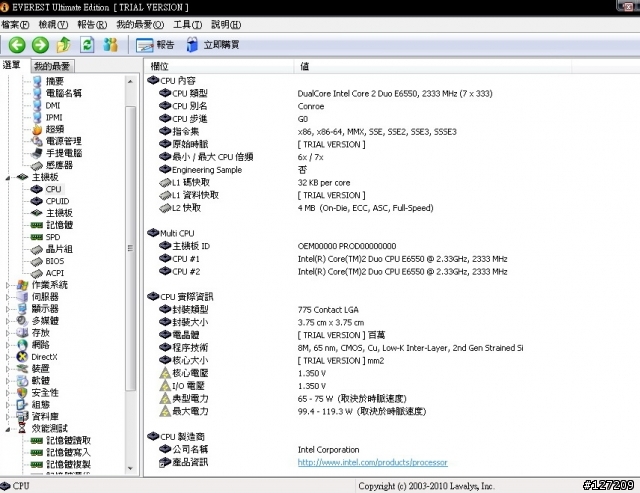Open the users manage icon in toolbar
Image resolution: width=640 pixels, height=493 pixels.
point(111,44)
